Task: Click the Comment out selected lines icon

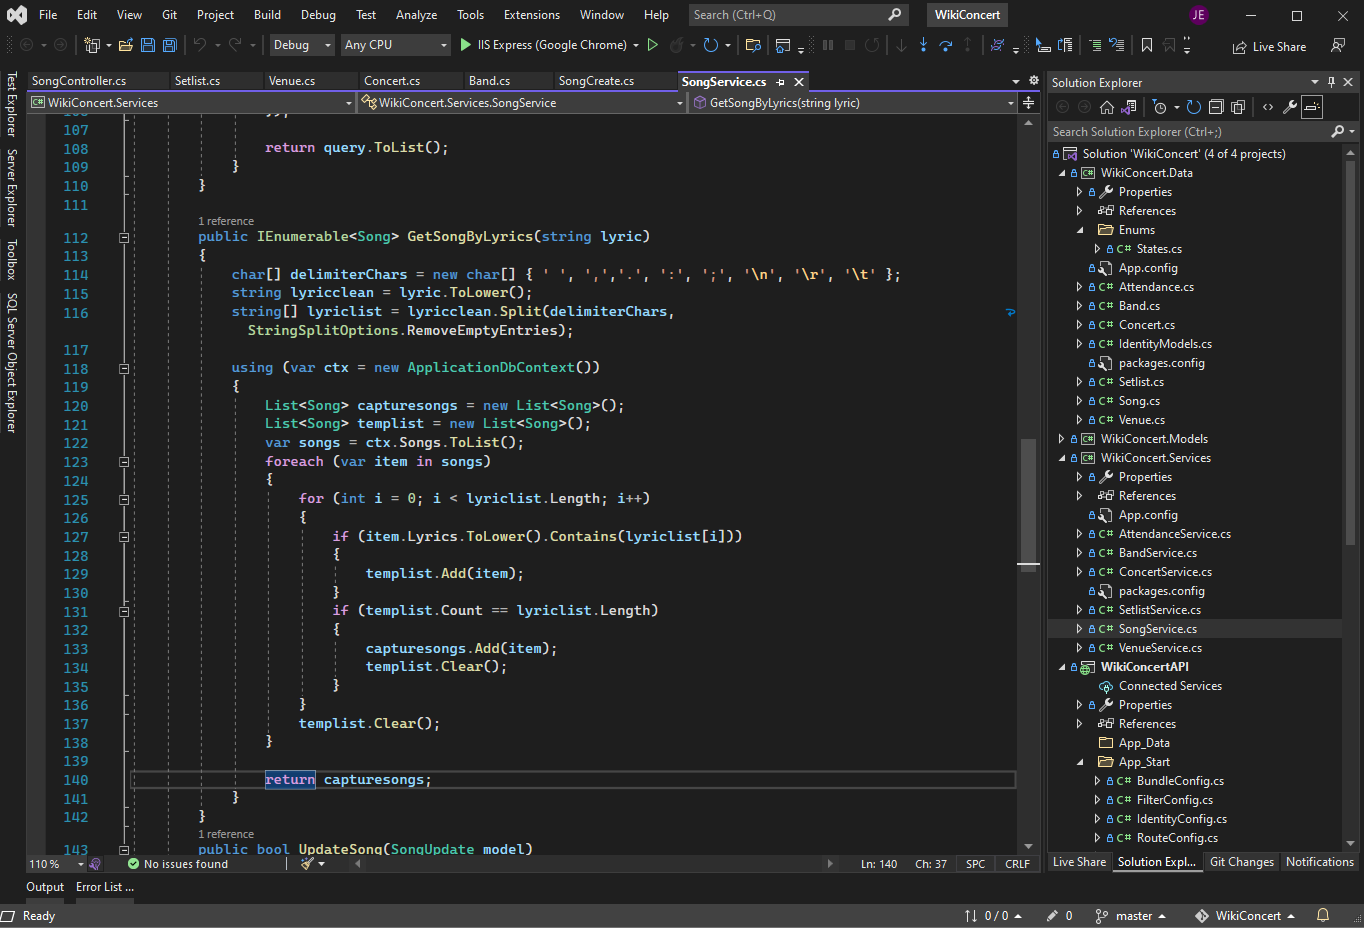Action: click(1096, 45)
